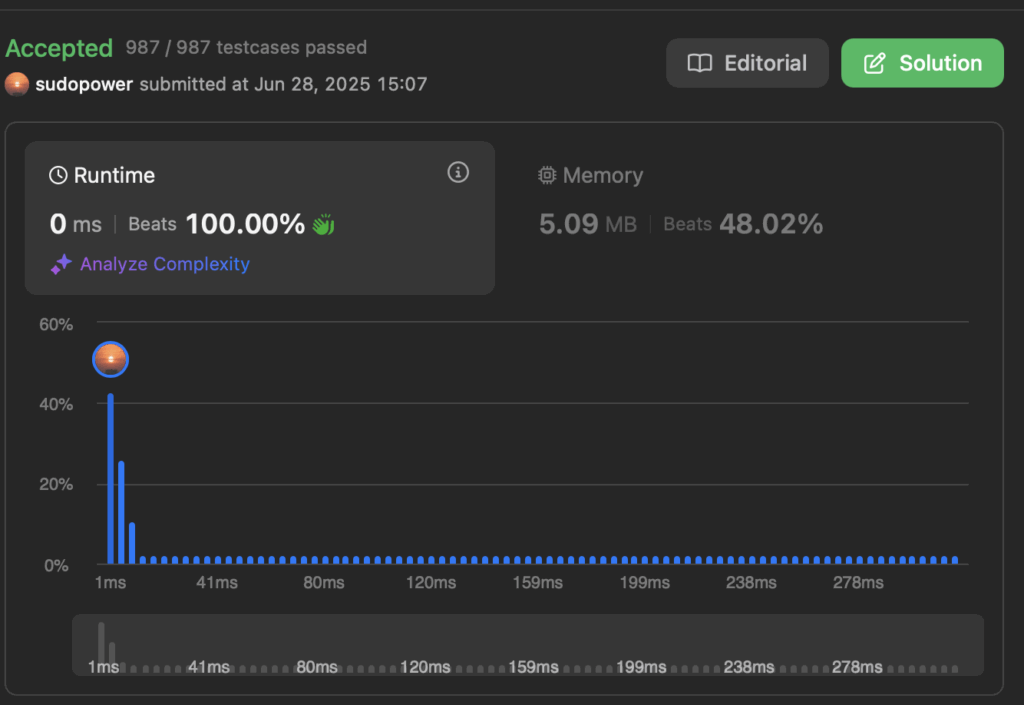Viewport: 1024px width, 705px height.
Task: Click the 120ms label on the main chart axis
Action: click(x=431, y=582)
